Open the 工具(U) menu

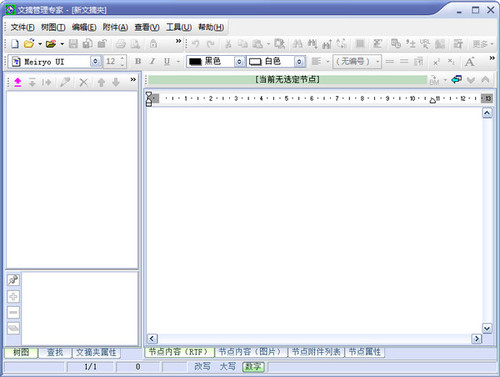(179, 27)
